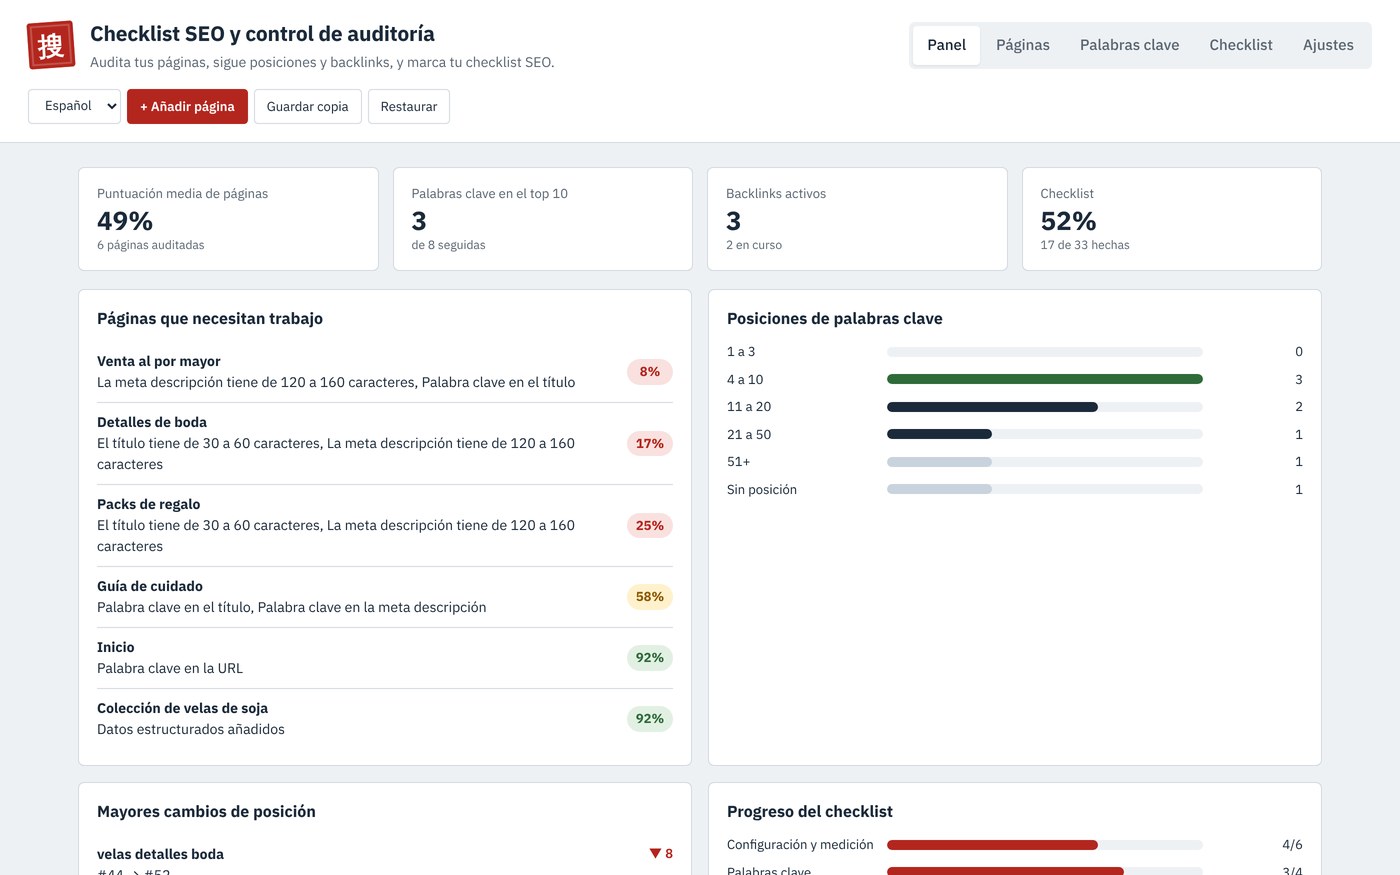Click the red app logo icon
This screenshot has height=875, width=1400.
(51, 45)
